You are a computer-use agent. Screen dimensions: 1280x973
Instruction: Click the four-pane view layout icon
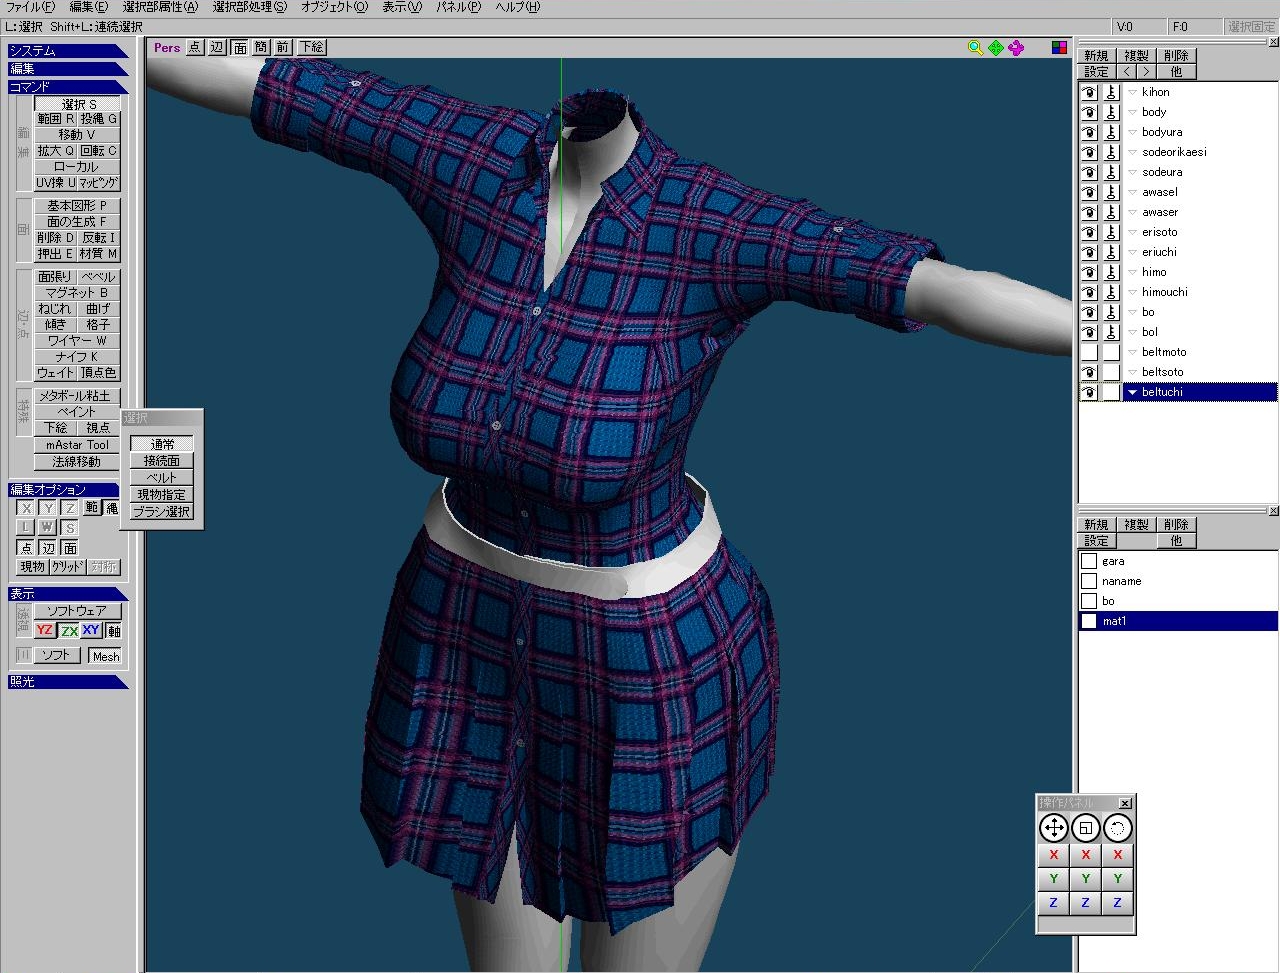pyautogui.click(x=1059, y=47)
